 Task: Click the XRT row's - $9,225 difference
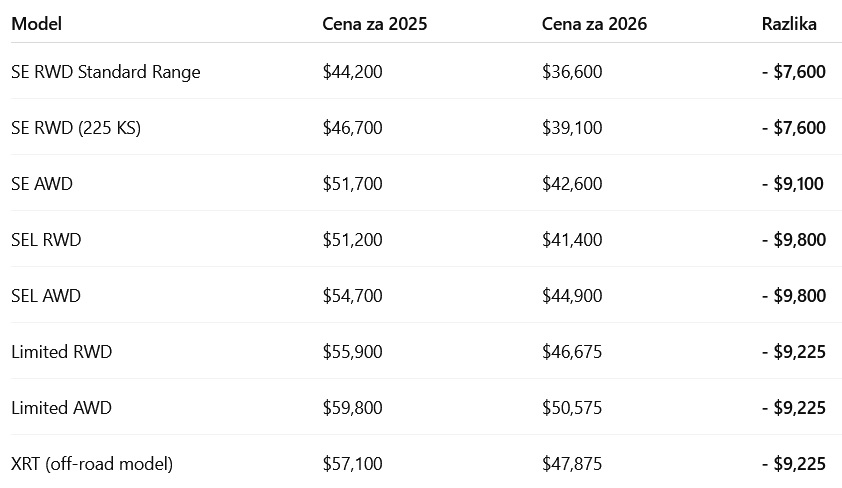(793, 464)
